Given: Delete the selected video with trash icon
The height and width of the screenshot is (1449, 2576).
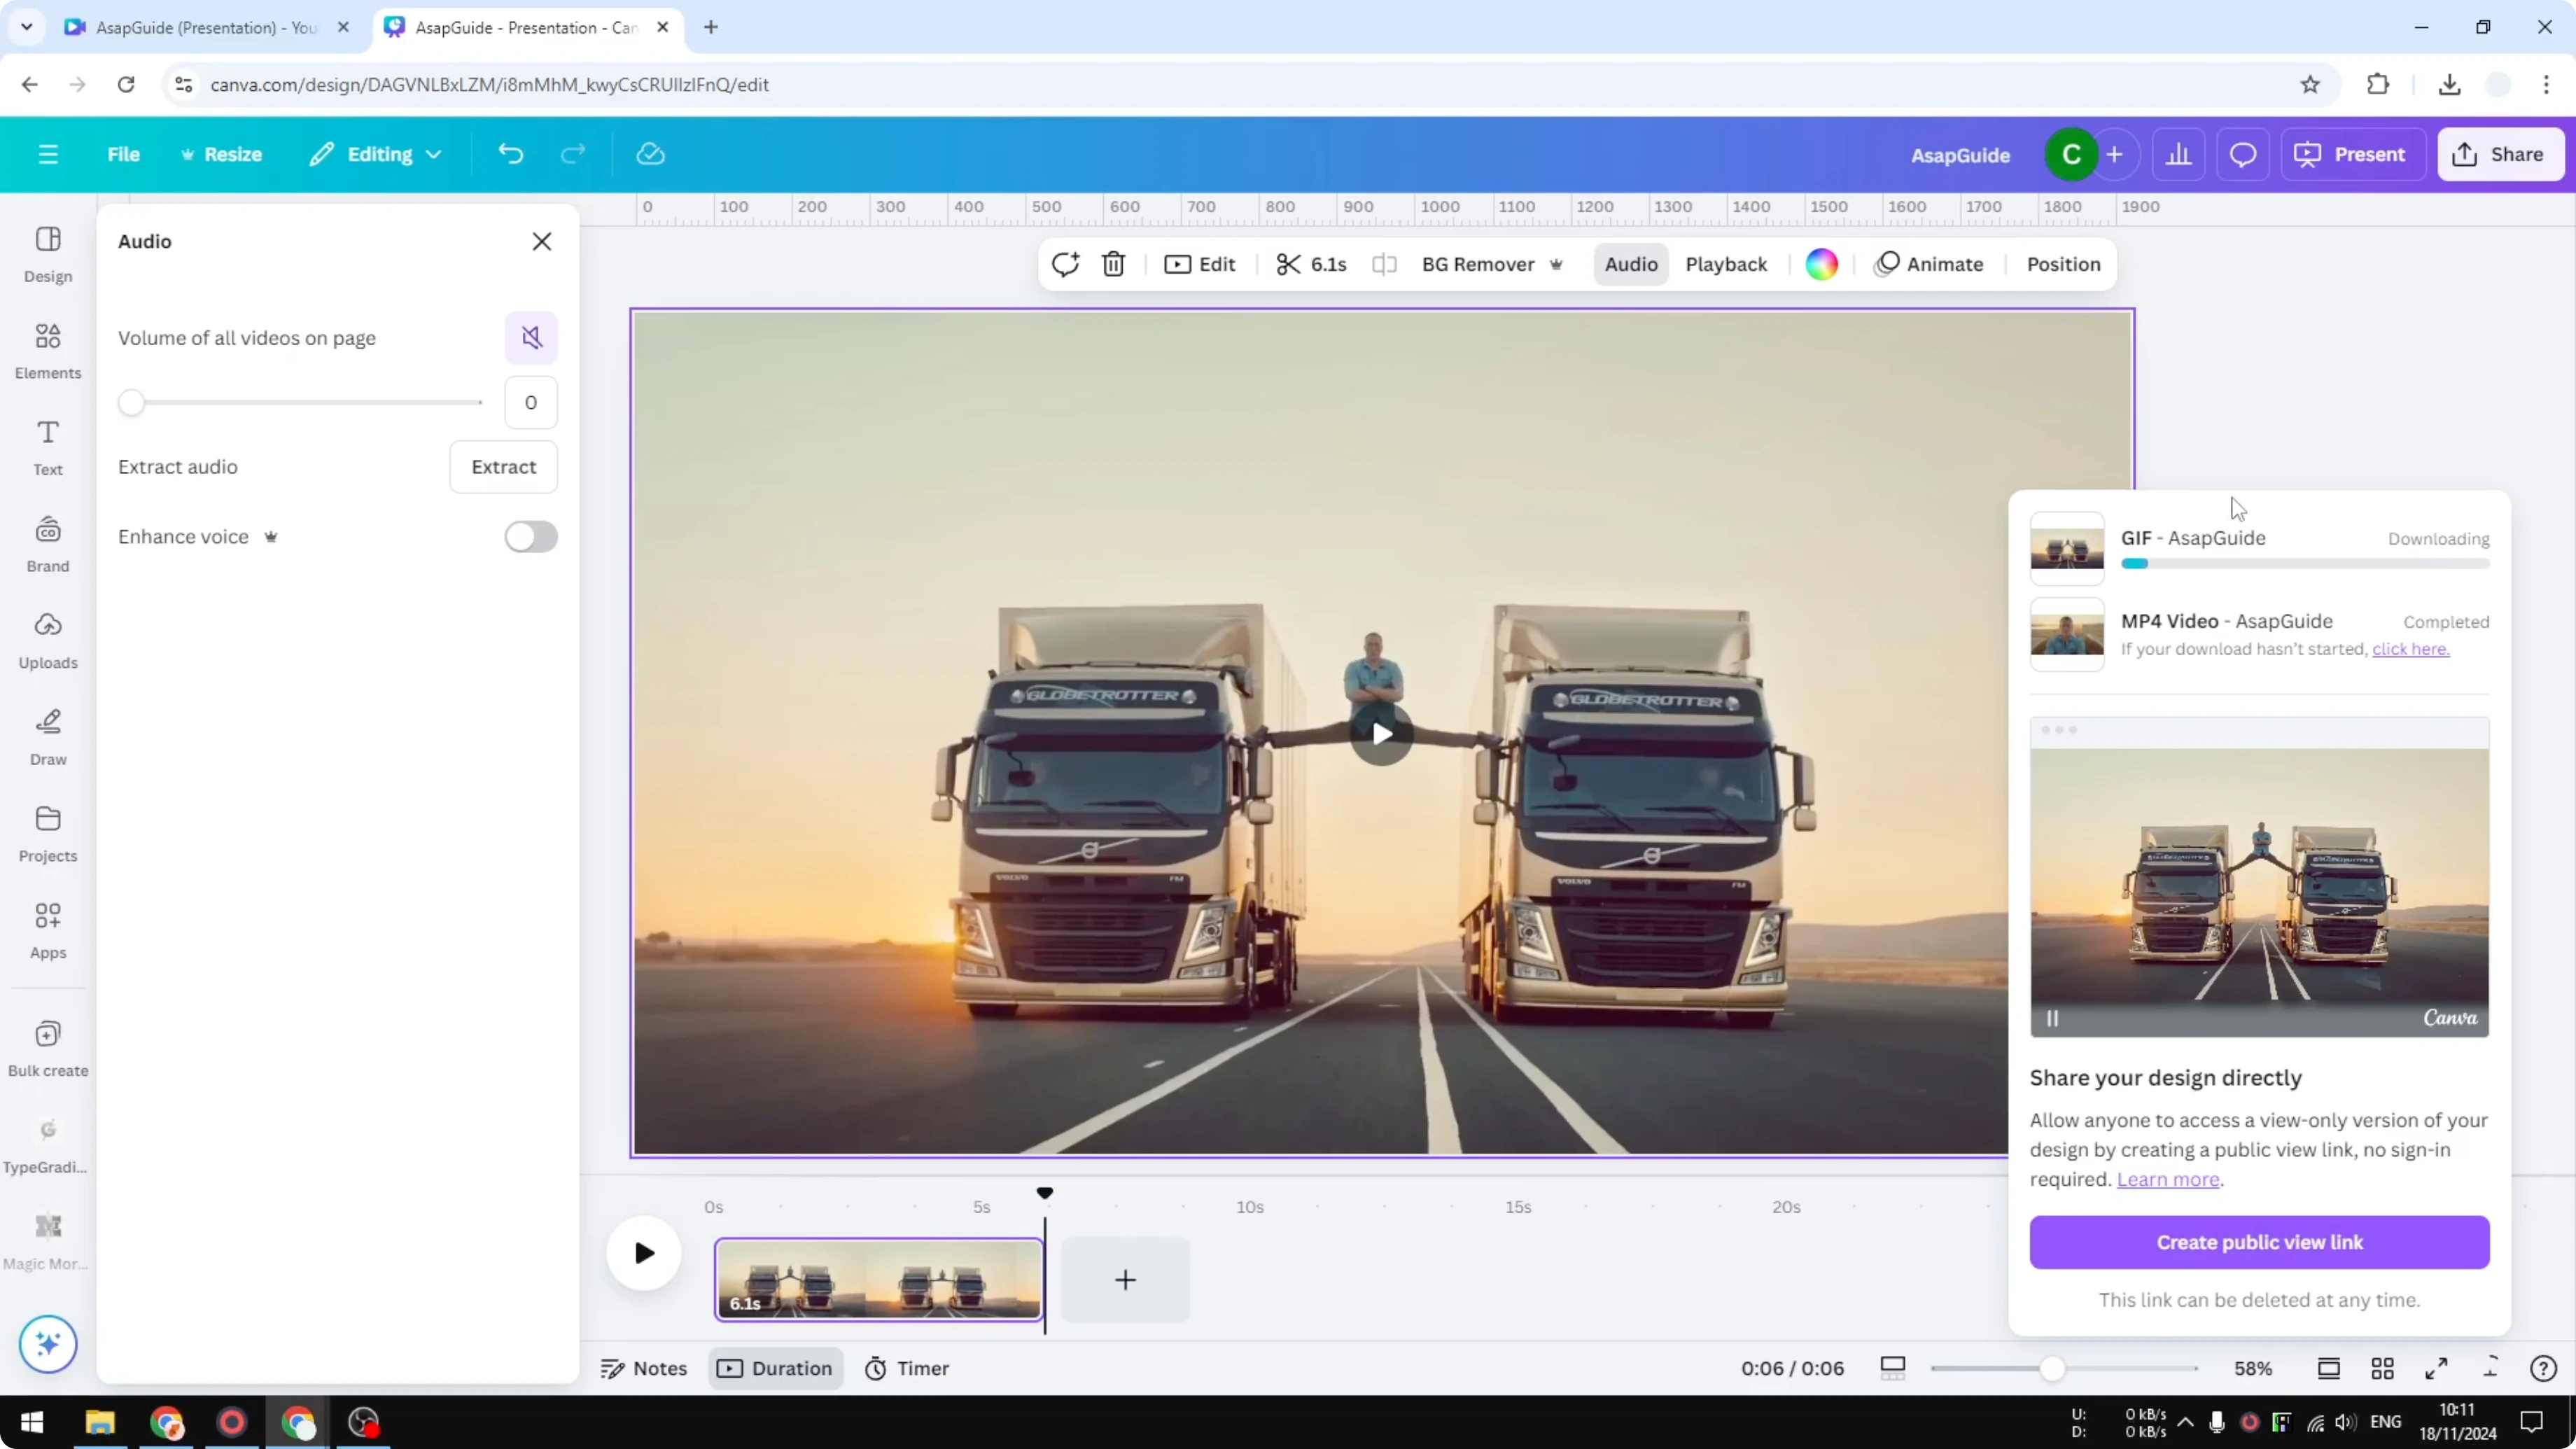Looking at the screenshot, I should [1113, 264].
